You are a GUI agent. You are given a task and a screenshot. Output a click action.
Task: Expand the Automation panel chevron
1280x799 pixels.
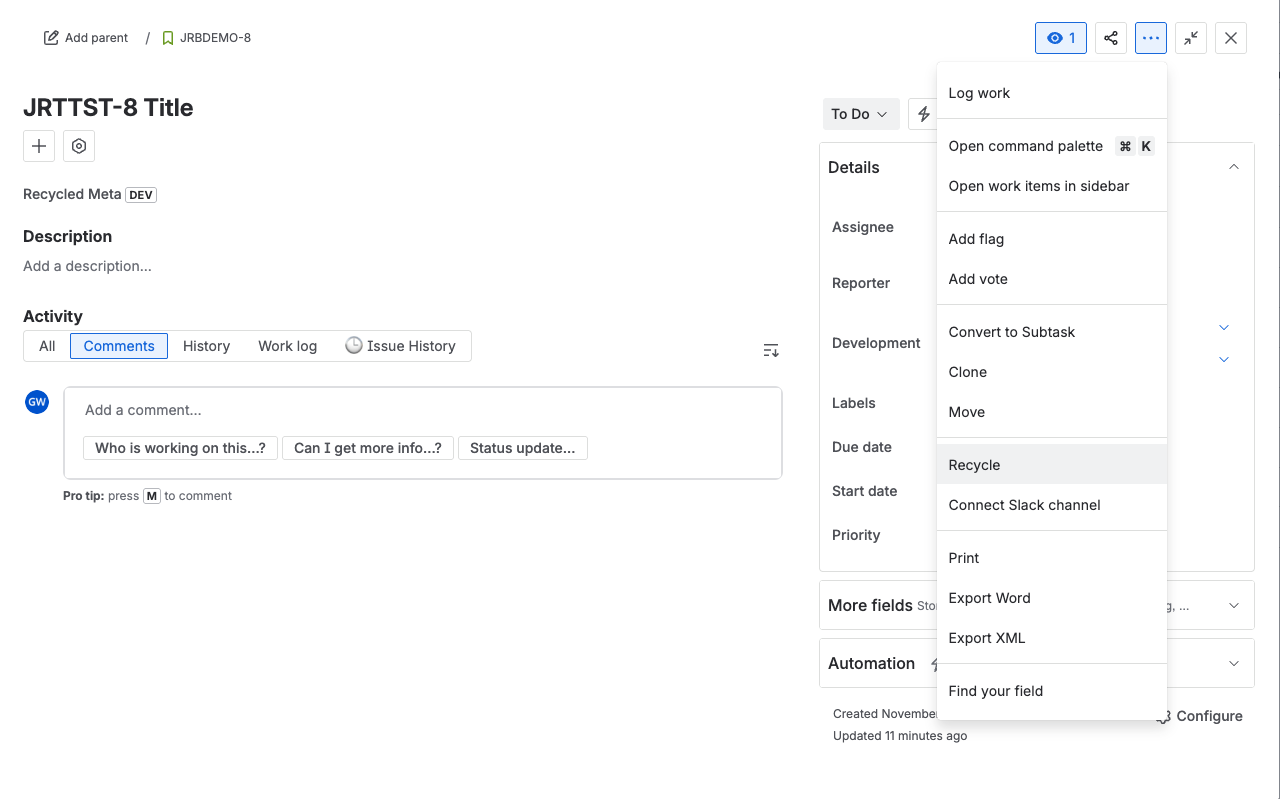coord(1234,663)
